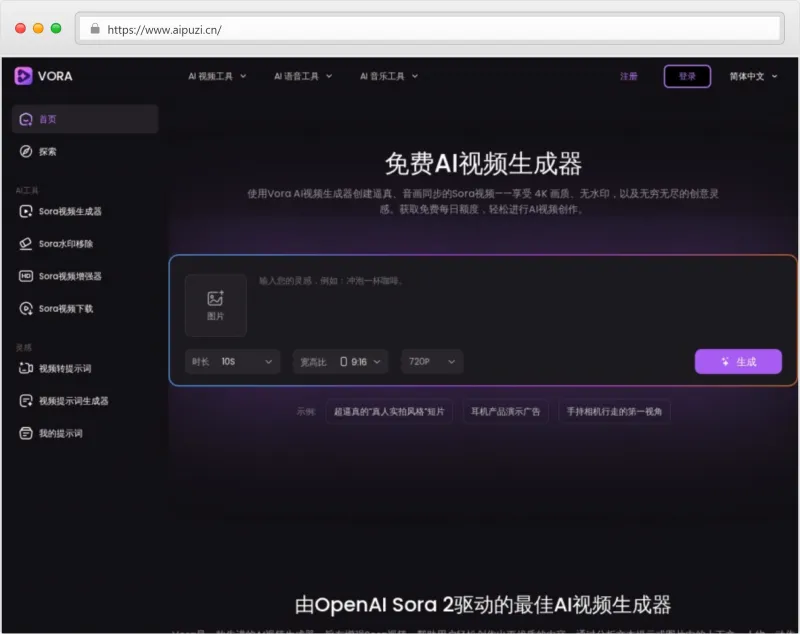Select the 耳机产品演示广告 example prompt
Viewport: 800px width, 634px height.
pyautogui.click(x=505, y=411)
